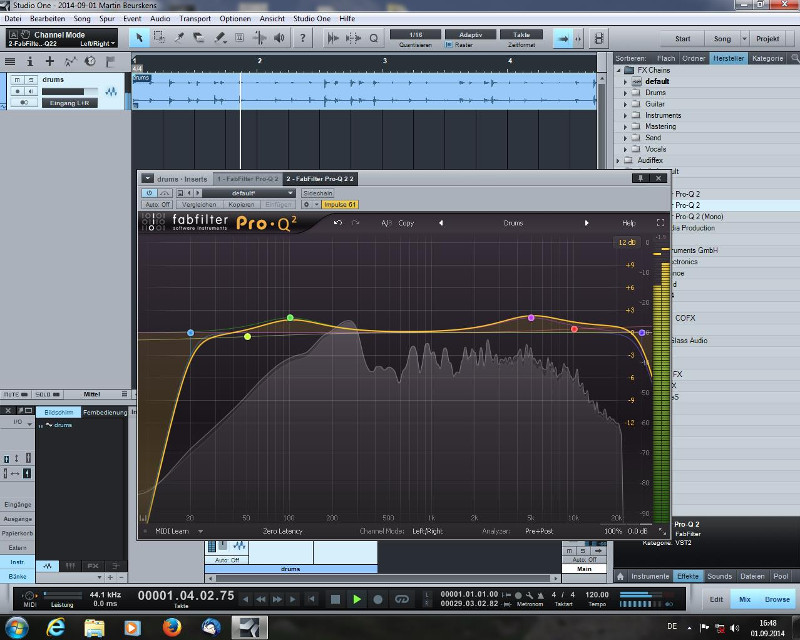Viewport: 800px width, 640px height.
Task: Open the Edit view button
Action: point(716,599)
